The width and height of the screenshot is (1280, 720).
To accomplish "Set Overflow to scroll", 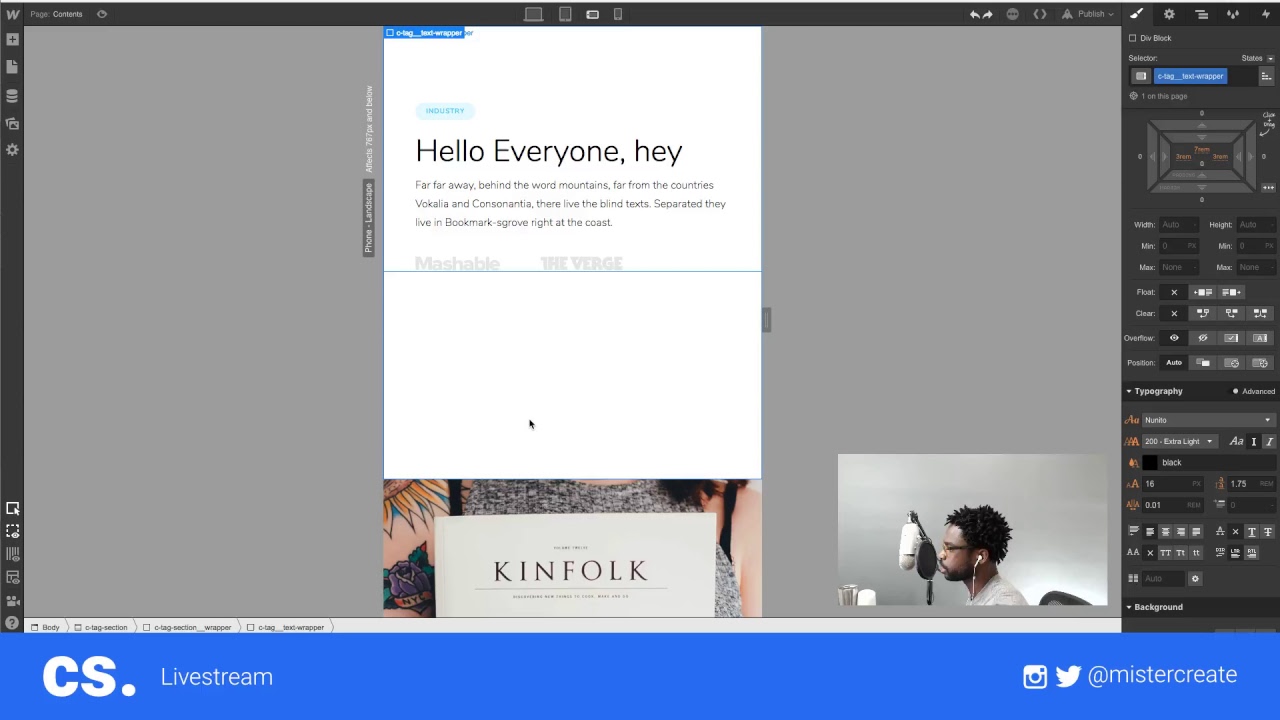I will pyautogui.click(x=1231, y=338).
